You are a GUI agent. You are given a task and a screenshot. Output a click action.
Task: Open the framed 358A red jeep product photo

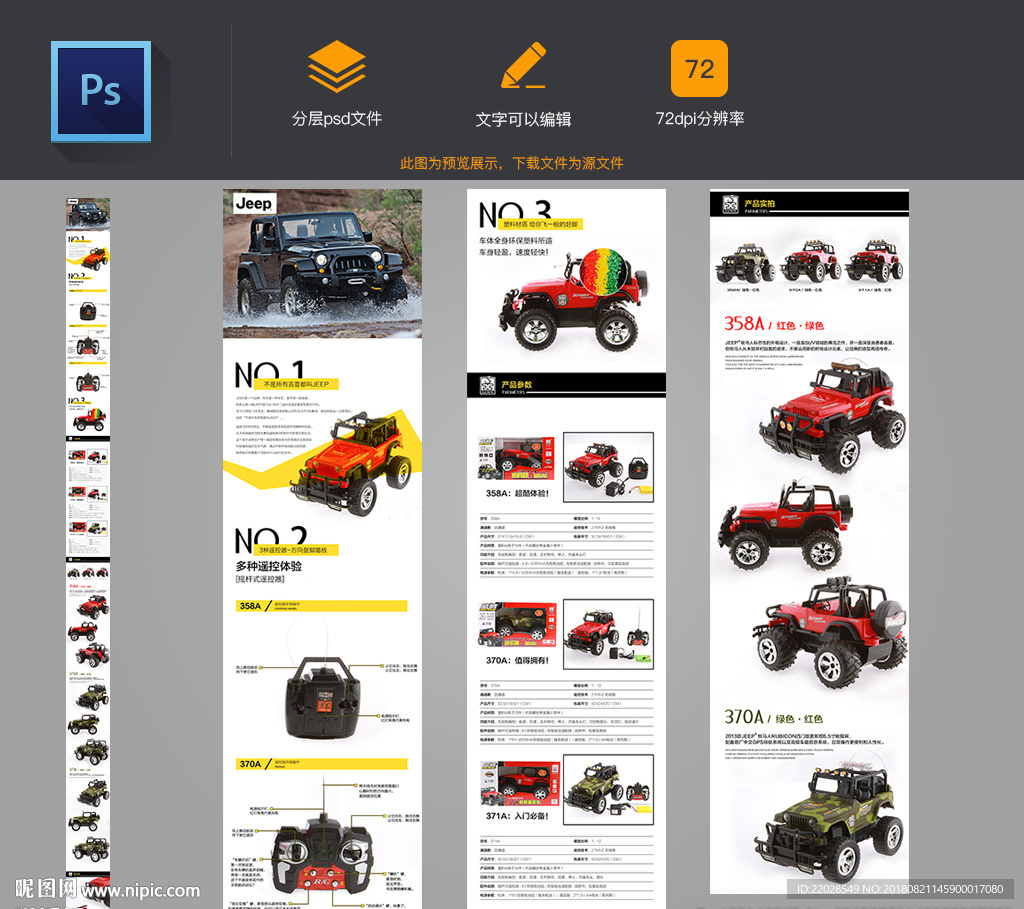click(608, 467)
